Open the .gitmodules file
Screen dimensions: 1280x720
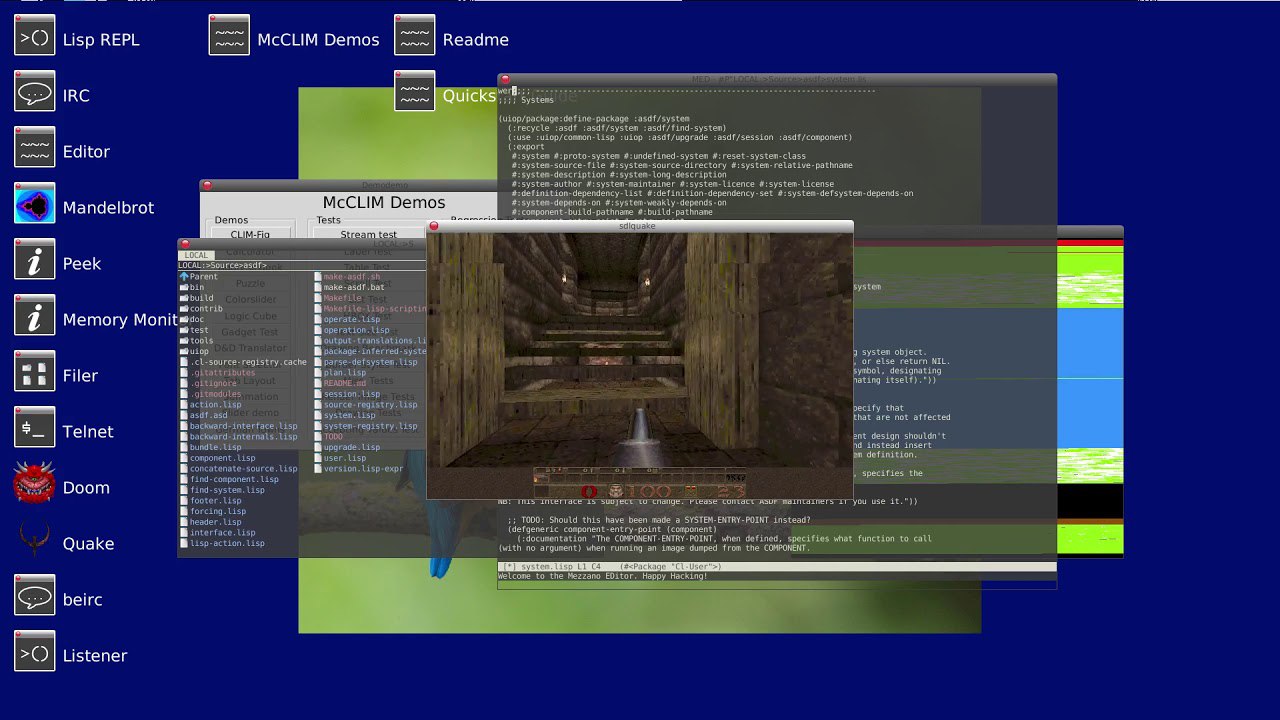(x=211, y=394)
